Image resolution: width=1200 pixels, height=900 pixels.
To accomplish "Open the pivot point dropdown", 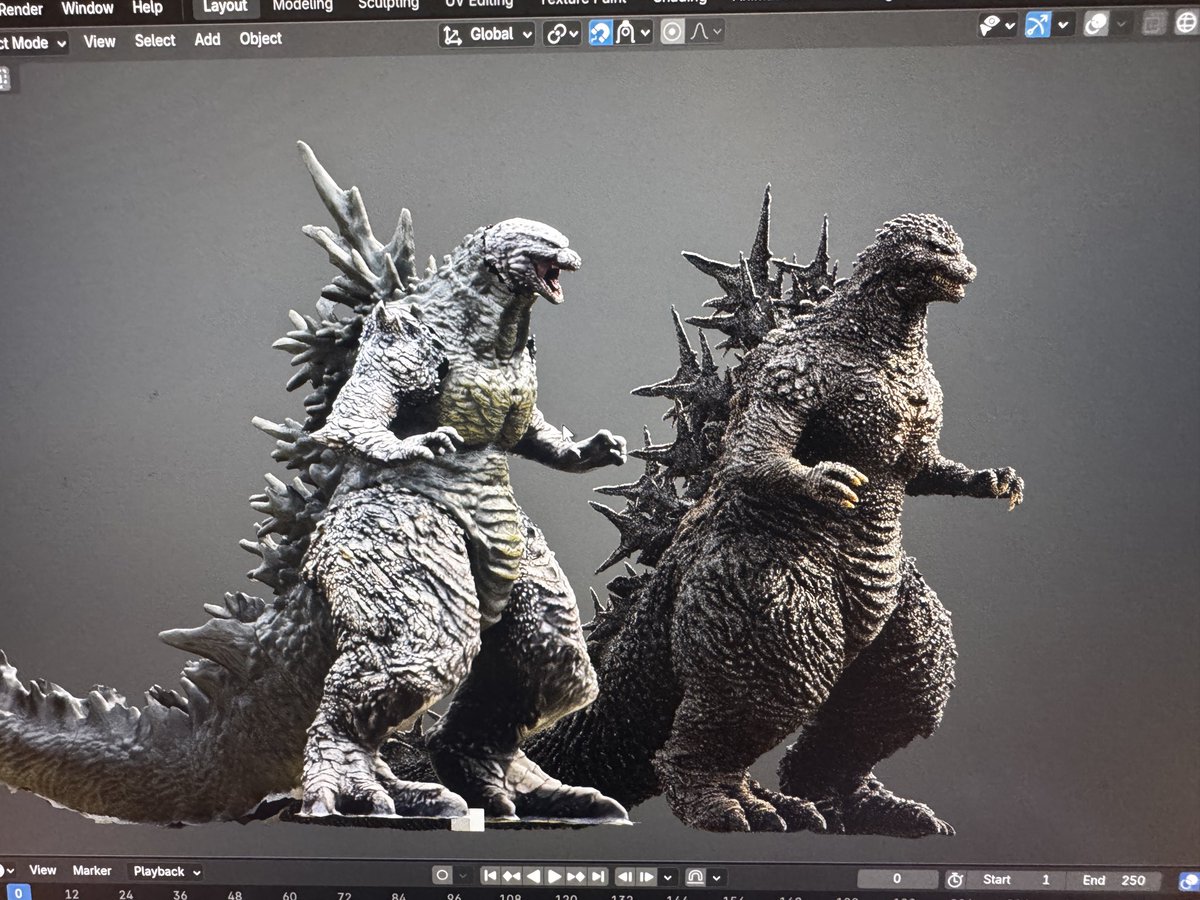I will pyautogui.click(x=562, y=33).
